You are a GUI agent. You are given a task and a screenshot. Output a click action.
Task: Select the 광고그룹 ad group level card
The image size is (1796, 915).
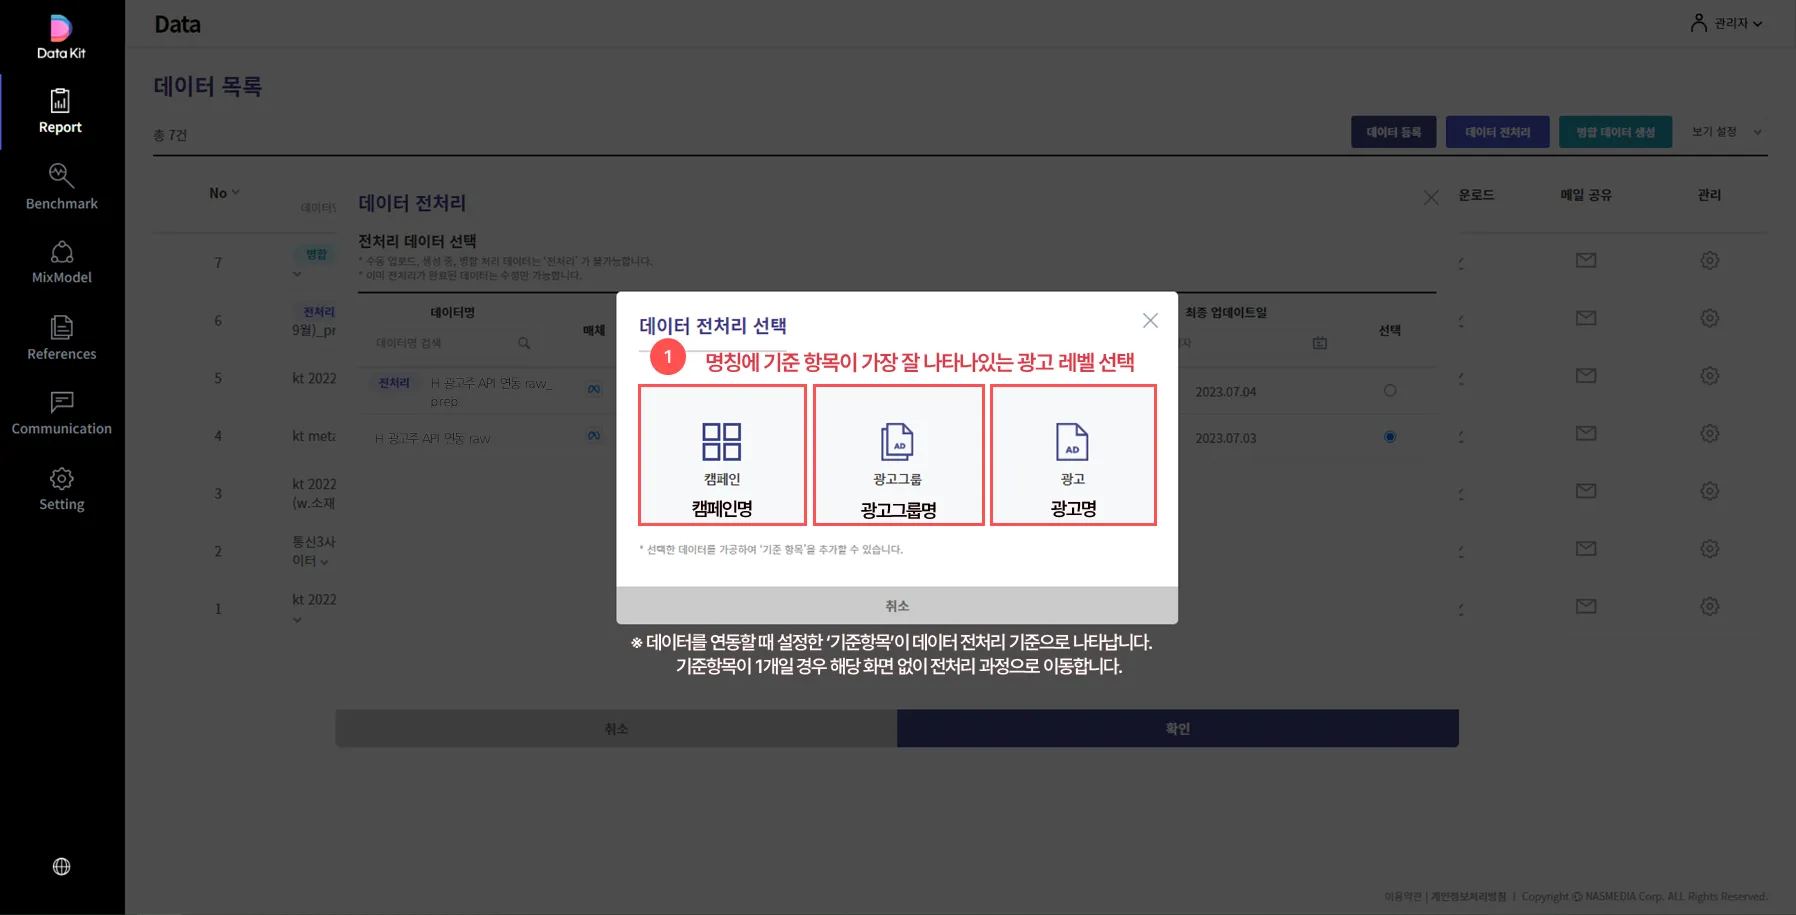[898, 455]
